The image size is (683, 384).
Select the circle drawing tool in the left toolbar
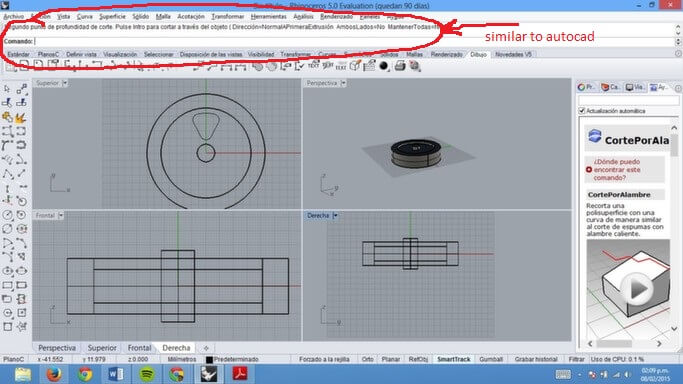point(7,215)
